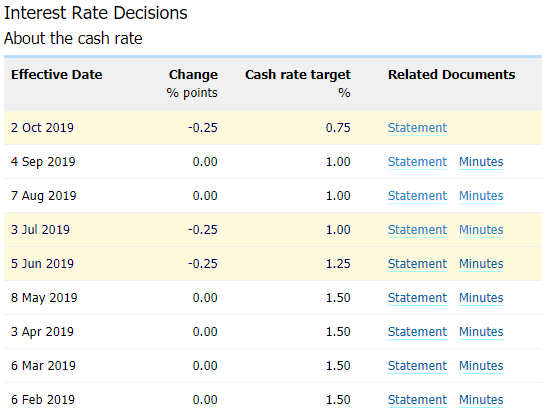Open the Minutes link for 7 Aug 2019
Image resolution: width=546 pixels, height=415 pixels.
tap(481, 196)
